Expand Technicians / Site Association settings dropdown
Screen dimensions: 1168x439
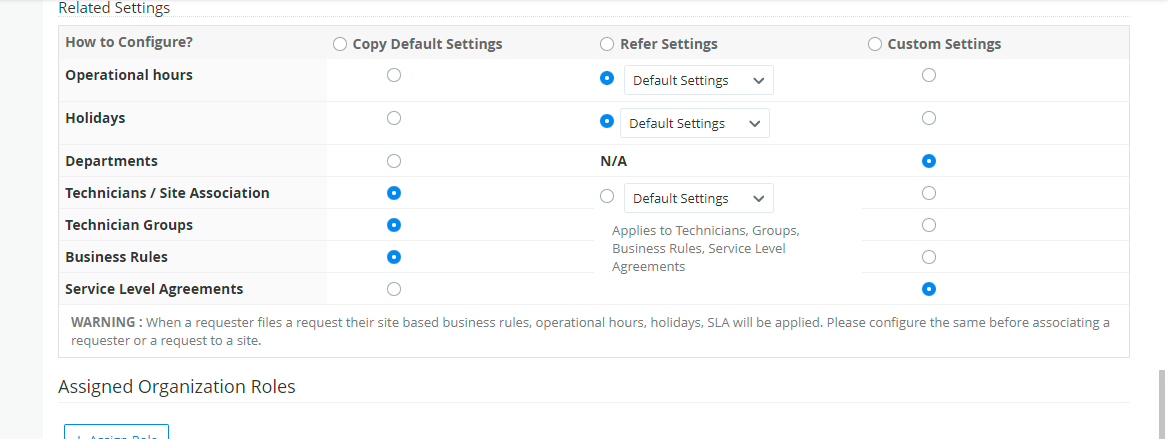[698, 198]
